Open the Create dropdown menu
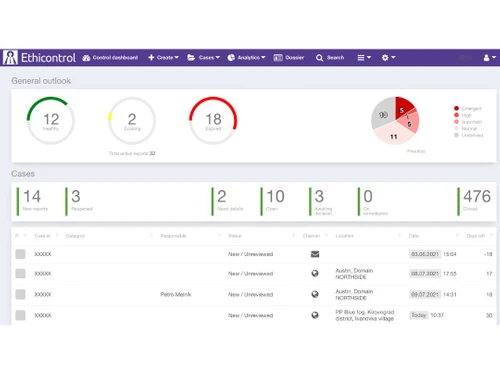The height and width of the screenshot is (375, 500). pyautogui.click(x=163, y=58)
